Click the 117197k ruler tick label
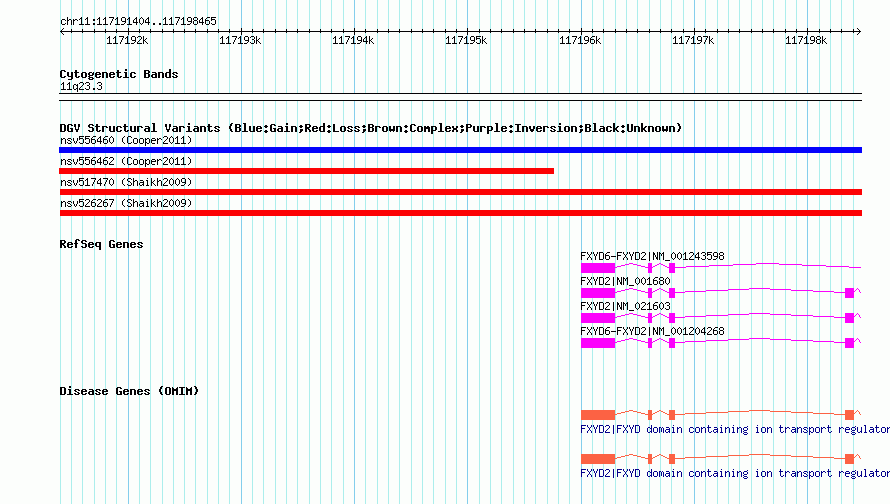The image size is (890, 504). tap(692, 40)
